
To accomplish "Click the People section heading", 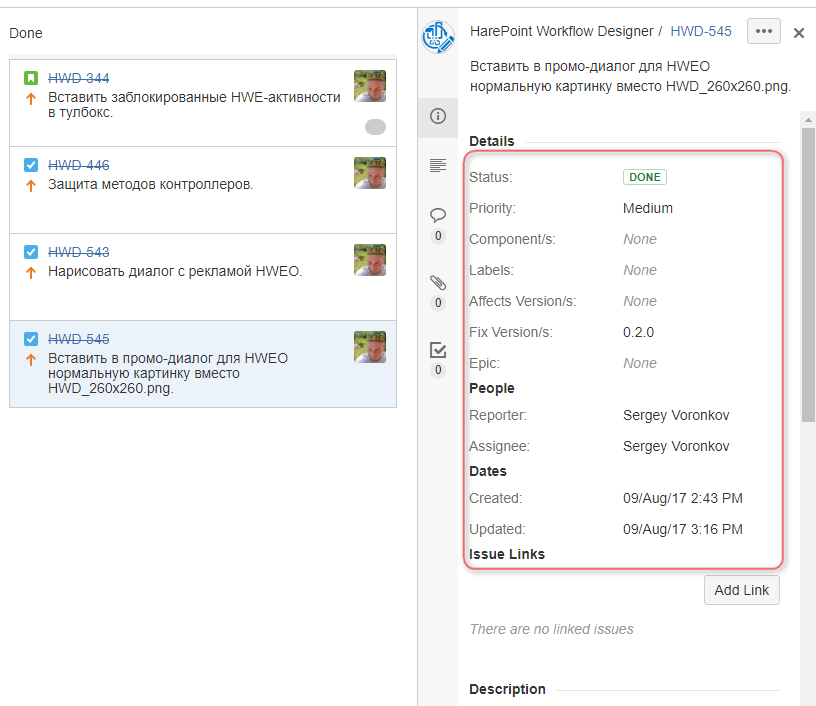I will tap(492, 388).
